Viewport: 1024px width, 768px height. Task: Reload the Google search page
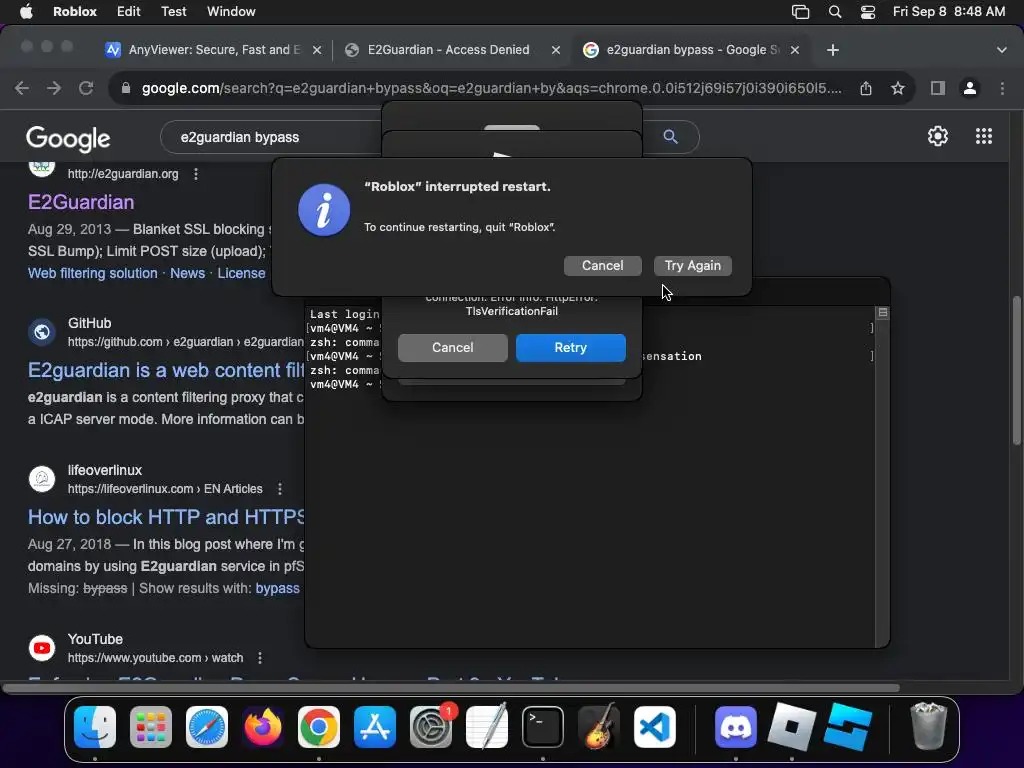[x=86, y=88]
